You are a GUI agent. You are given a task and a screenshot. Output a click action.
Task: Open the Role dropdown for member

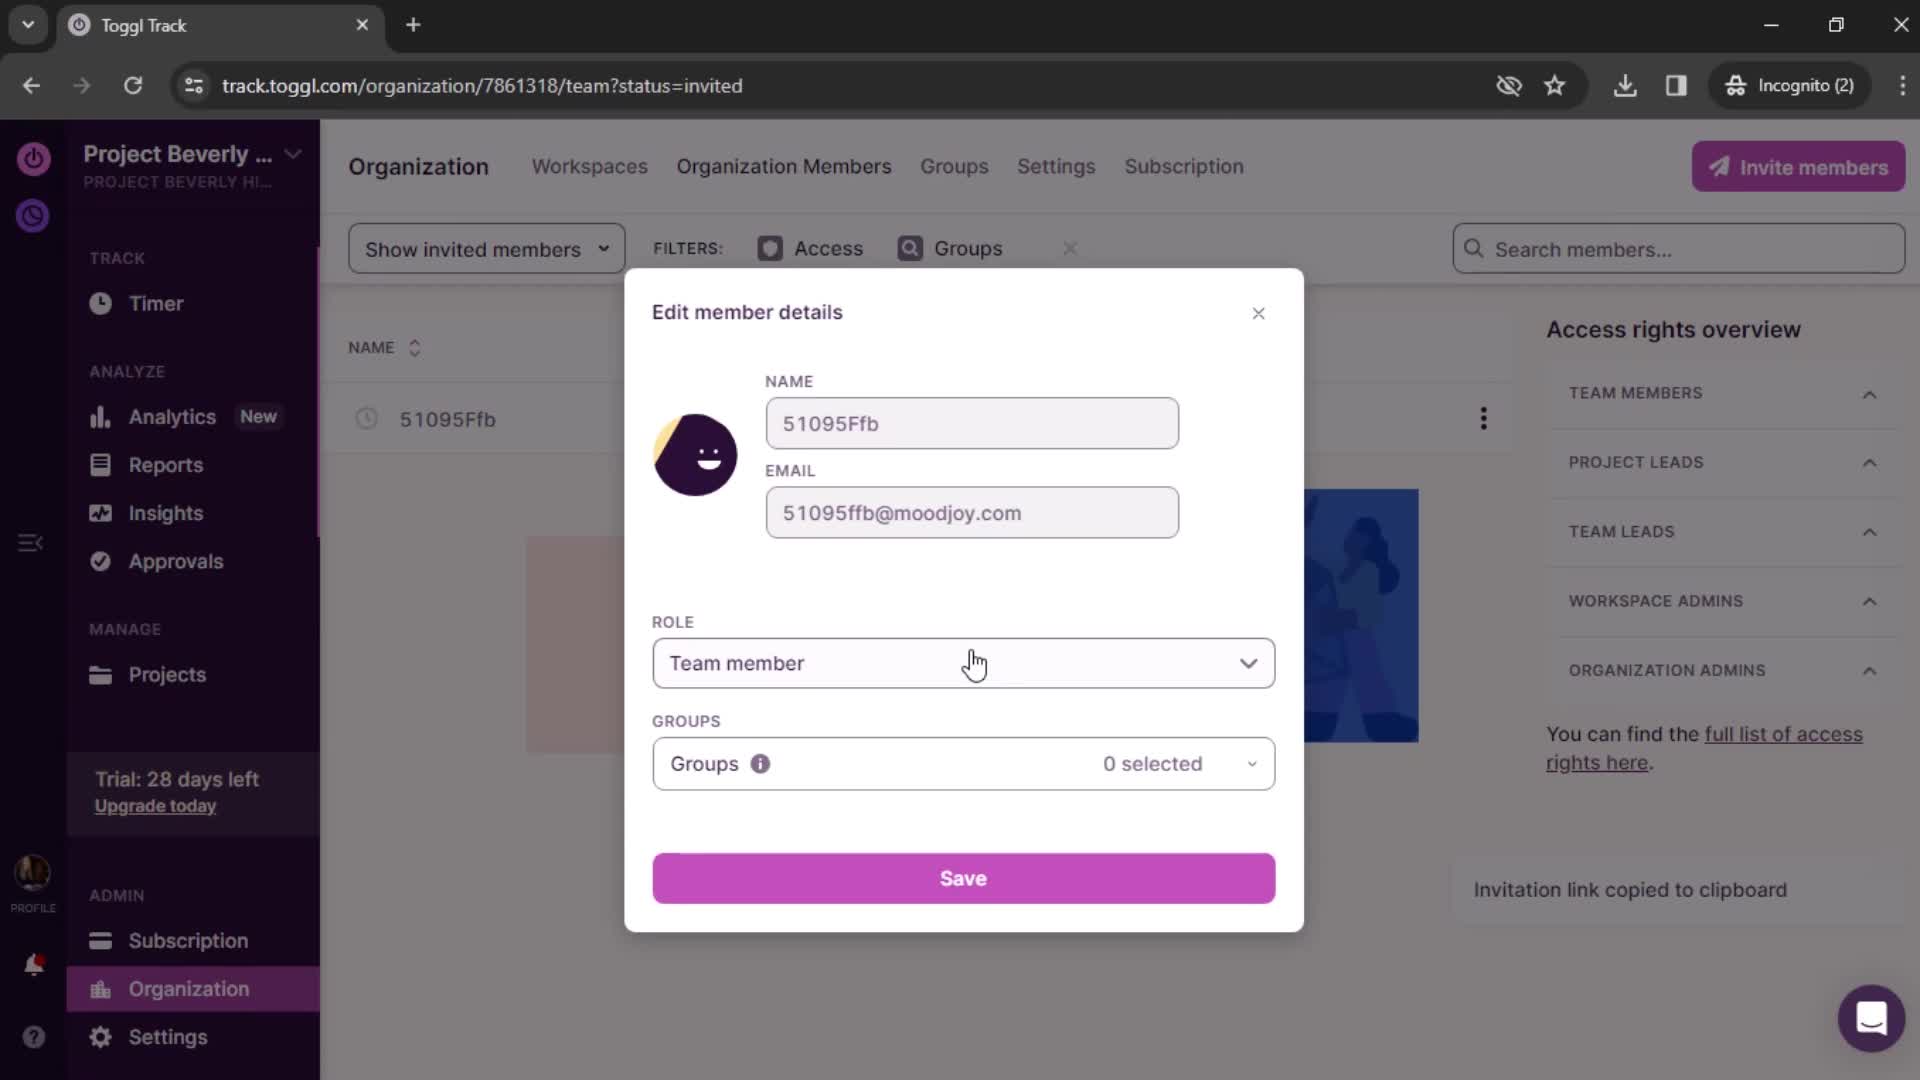point(964,662)
